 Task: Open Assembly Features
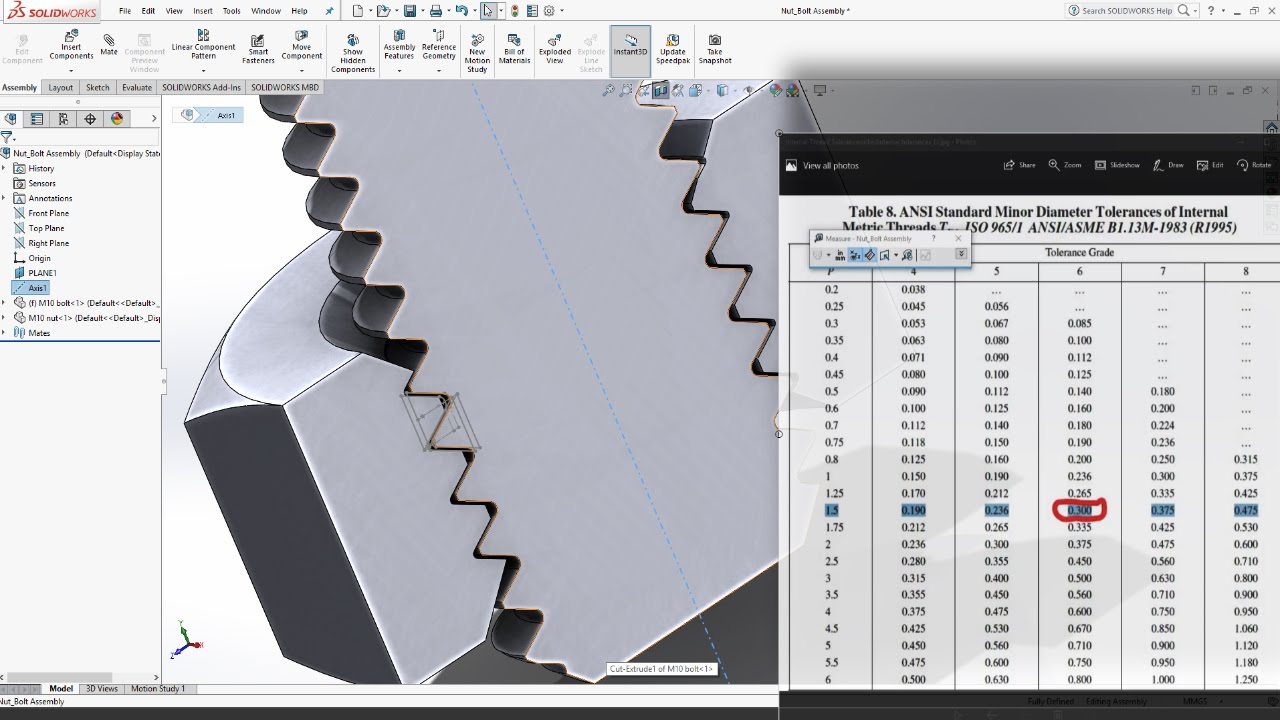click(399, 46)
